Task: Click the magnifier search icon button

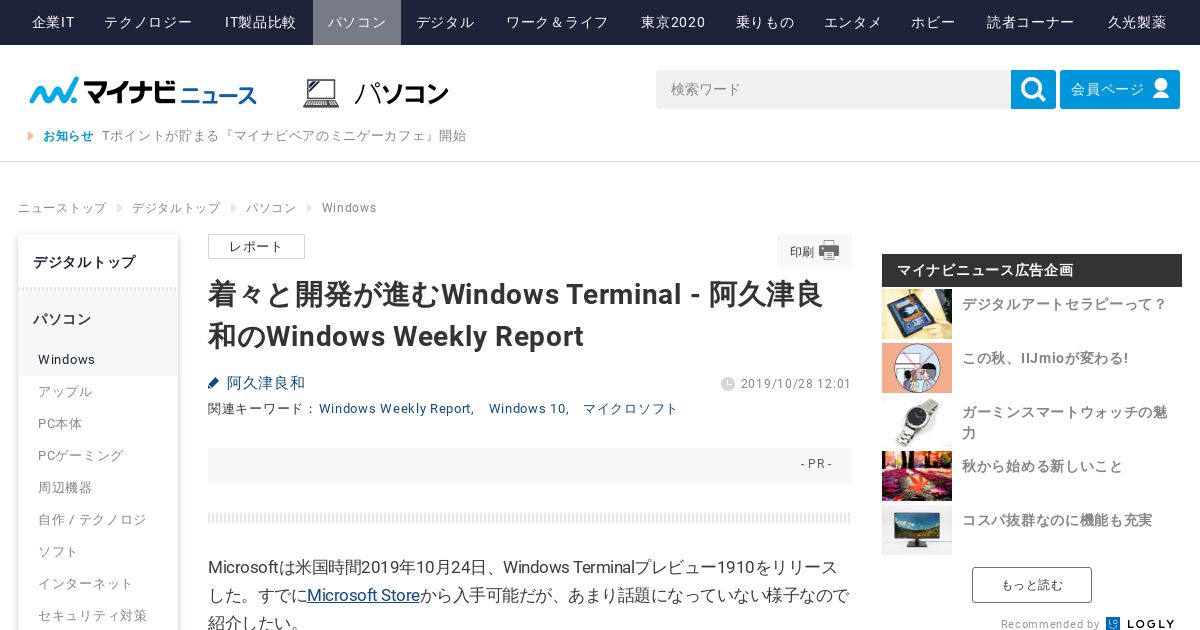Action: pyautogui.click(x=1033, y=89)
